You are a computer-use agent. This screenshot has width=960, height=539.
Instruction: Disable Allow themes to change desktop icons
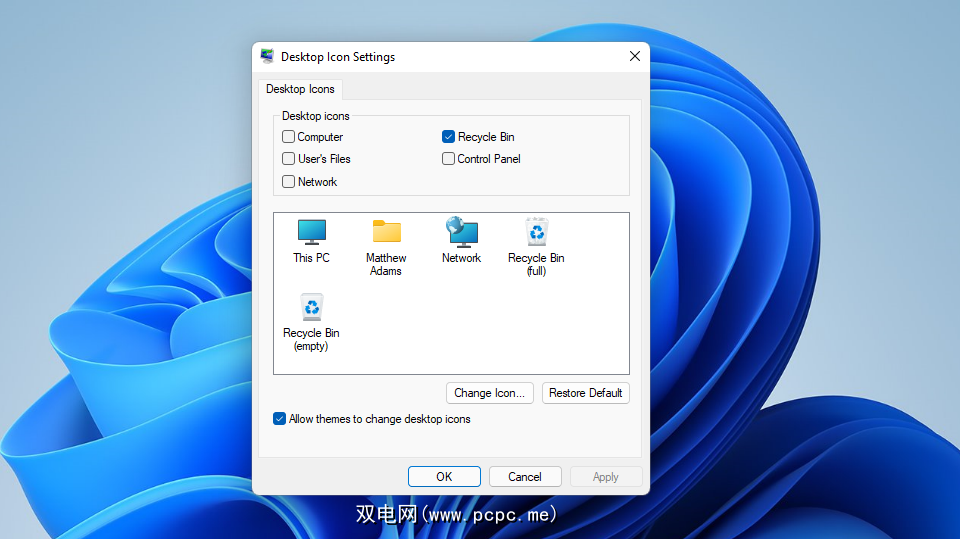click(x=280, y=419)
